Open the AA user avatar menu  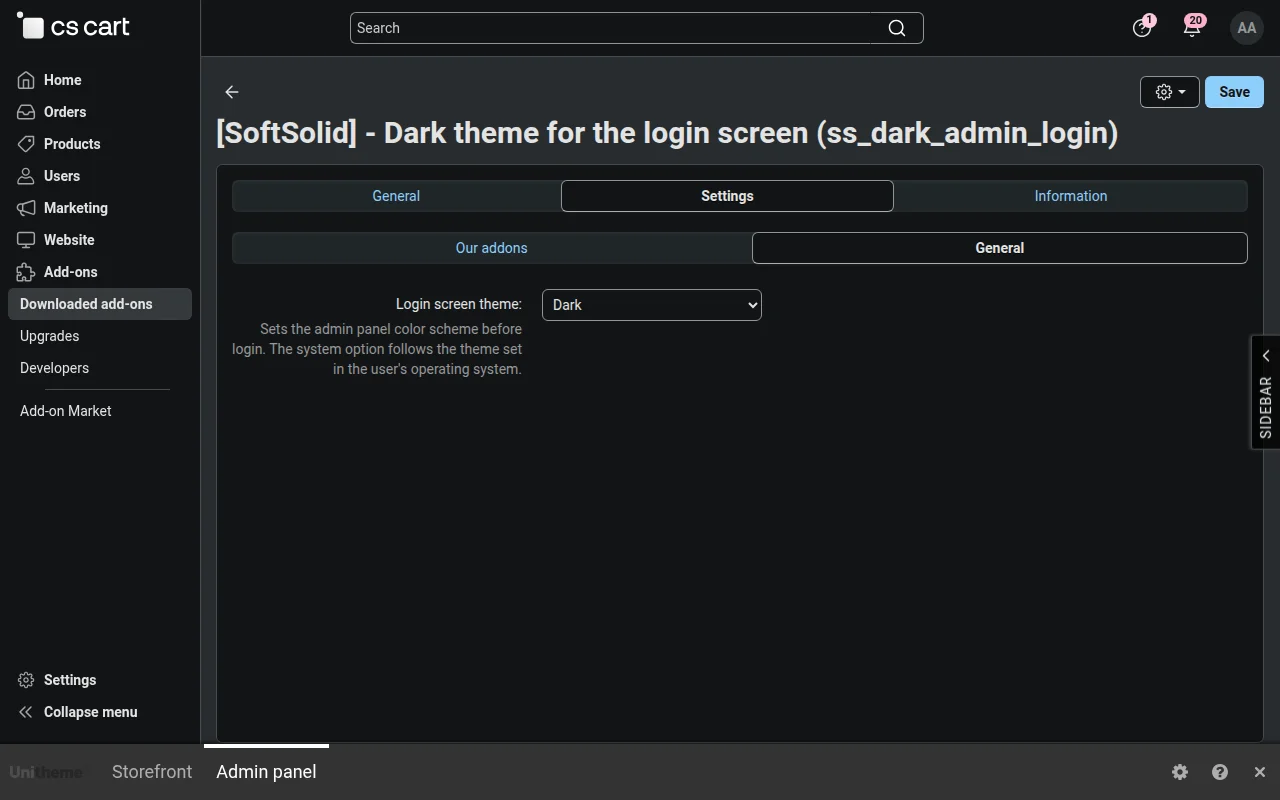[x=1246, y=28]
